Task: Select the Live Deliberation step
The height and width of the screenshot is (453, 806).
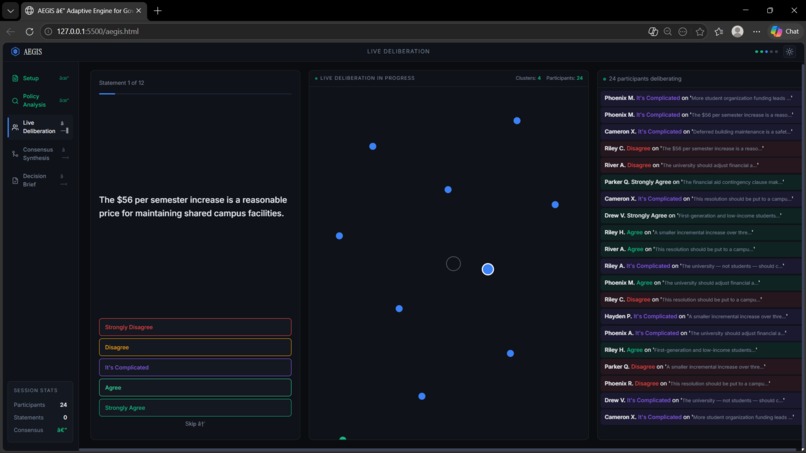Action: pyautogui.click(x=40, y=127)
